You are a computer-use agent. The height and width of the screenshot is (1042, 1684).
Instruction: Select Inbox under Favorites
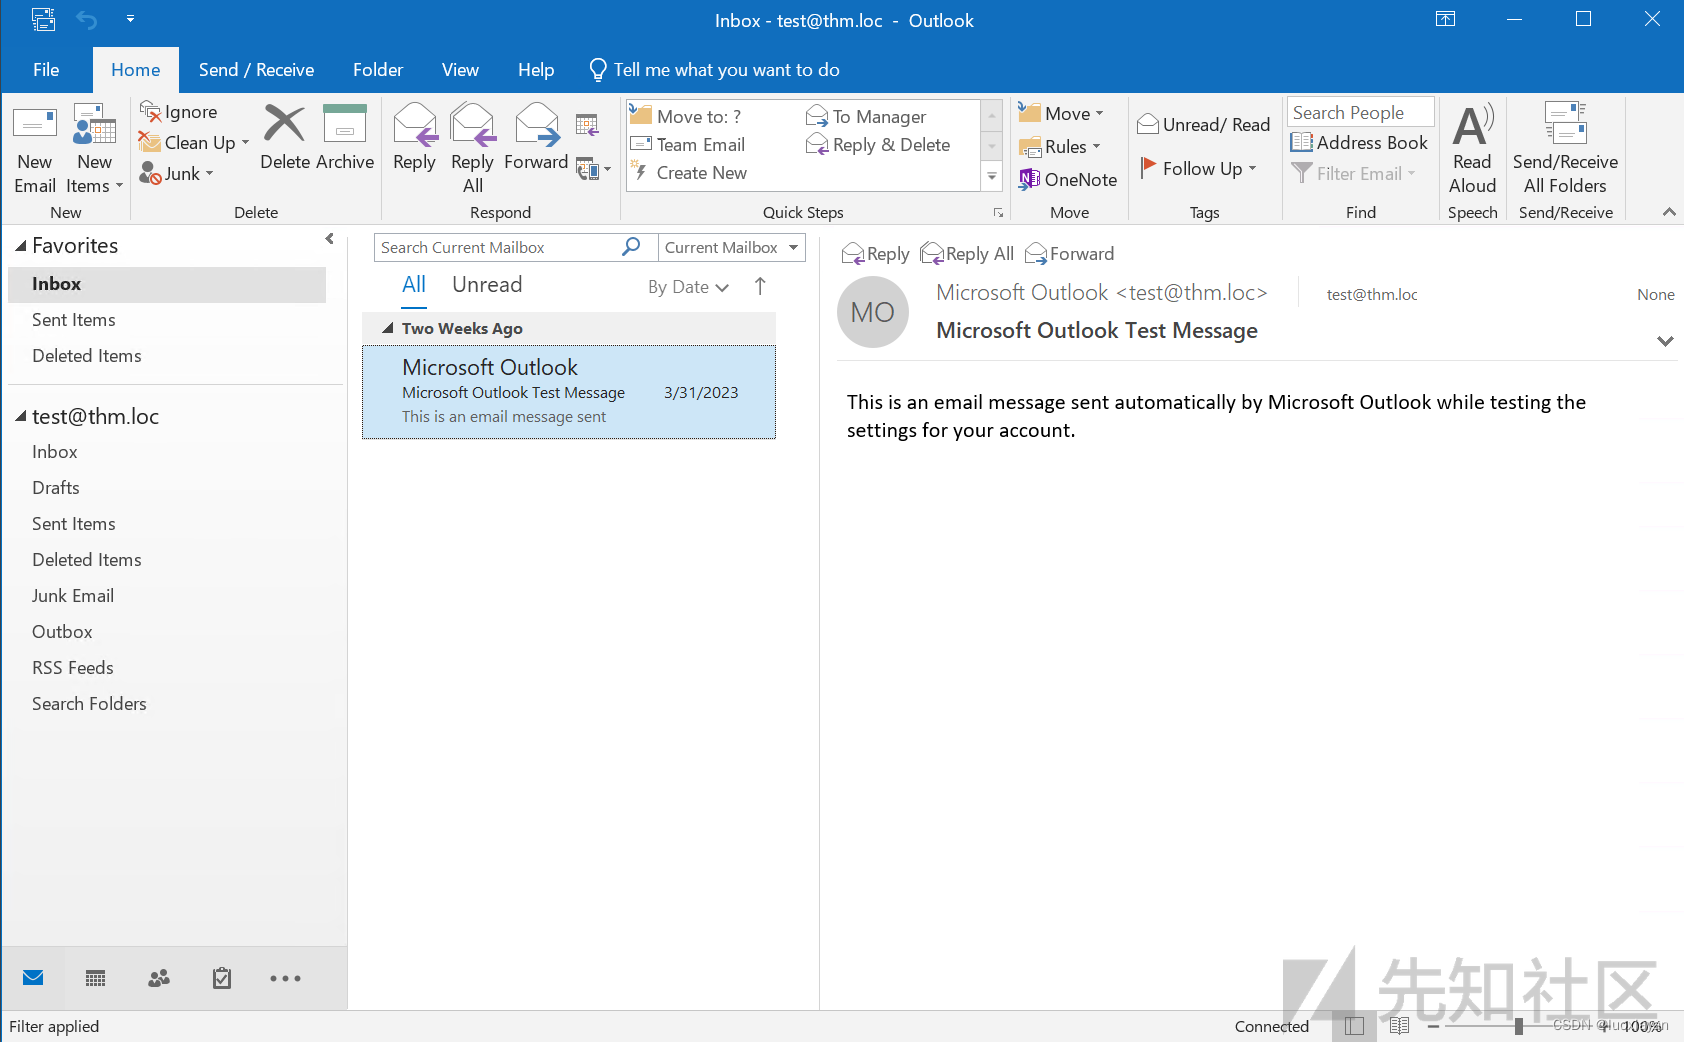[167, 284]
